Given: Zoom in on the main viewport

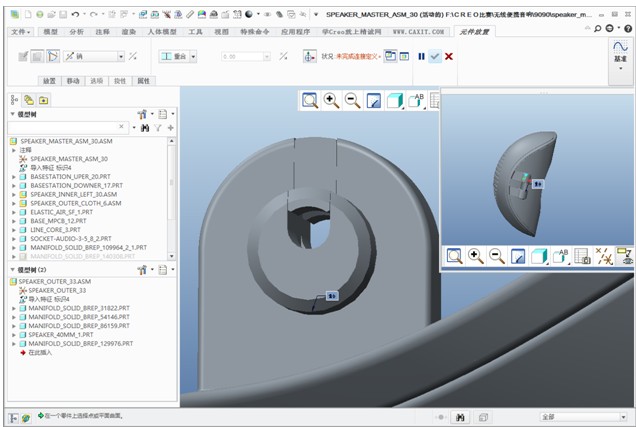Looking at the screenshot, I should click(x=331, y=100).
